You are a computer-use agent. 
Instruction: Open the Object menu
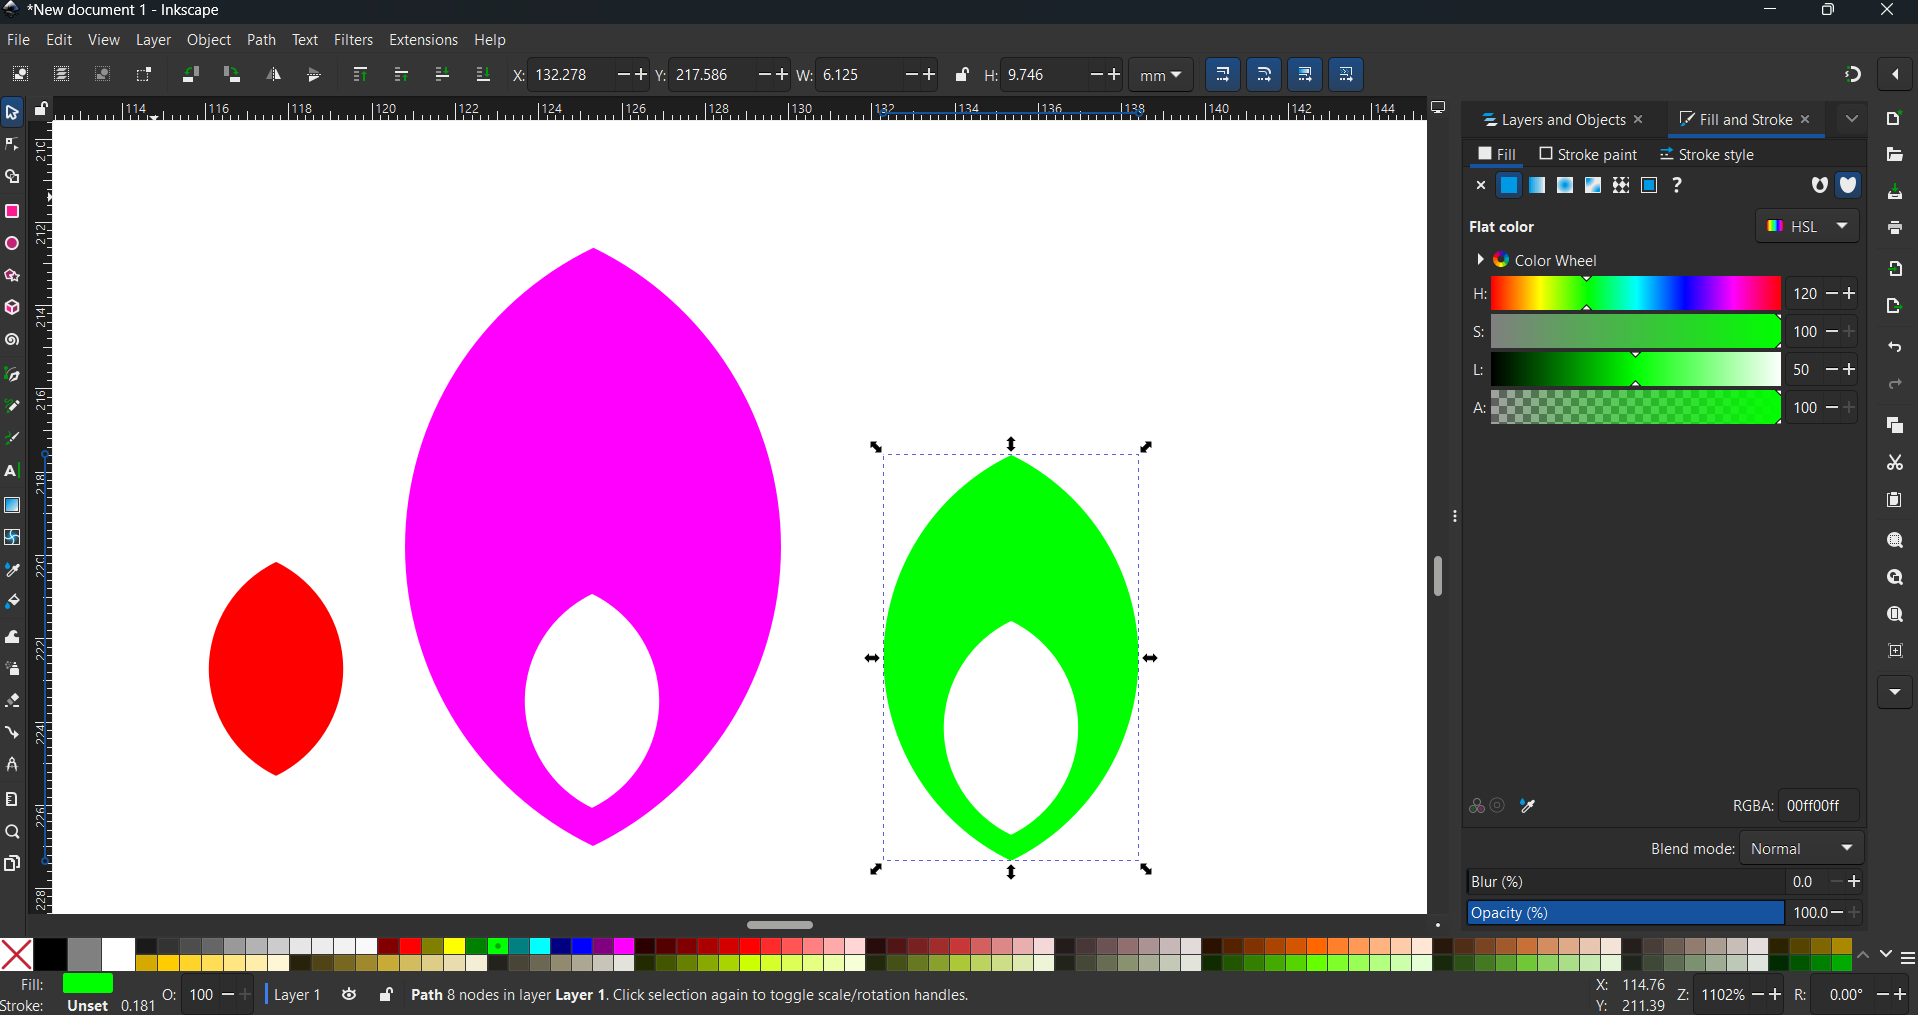point(209,40)
